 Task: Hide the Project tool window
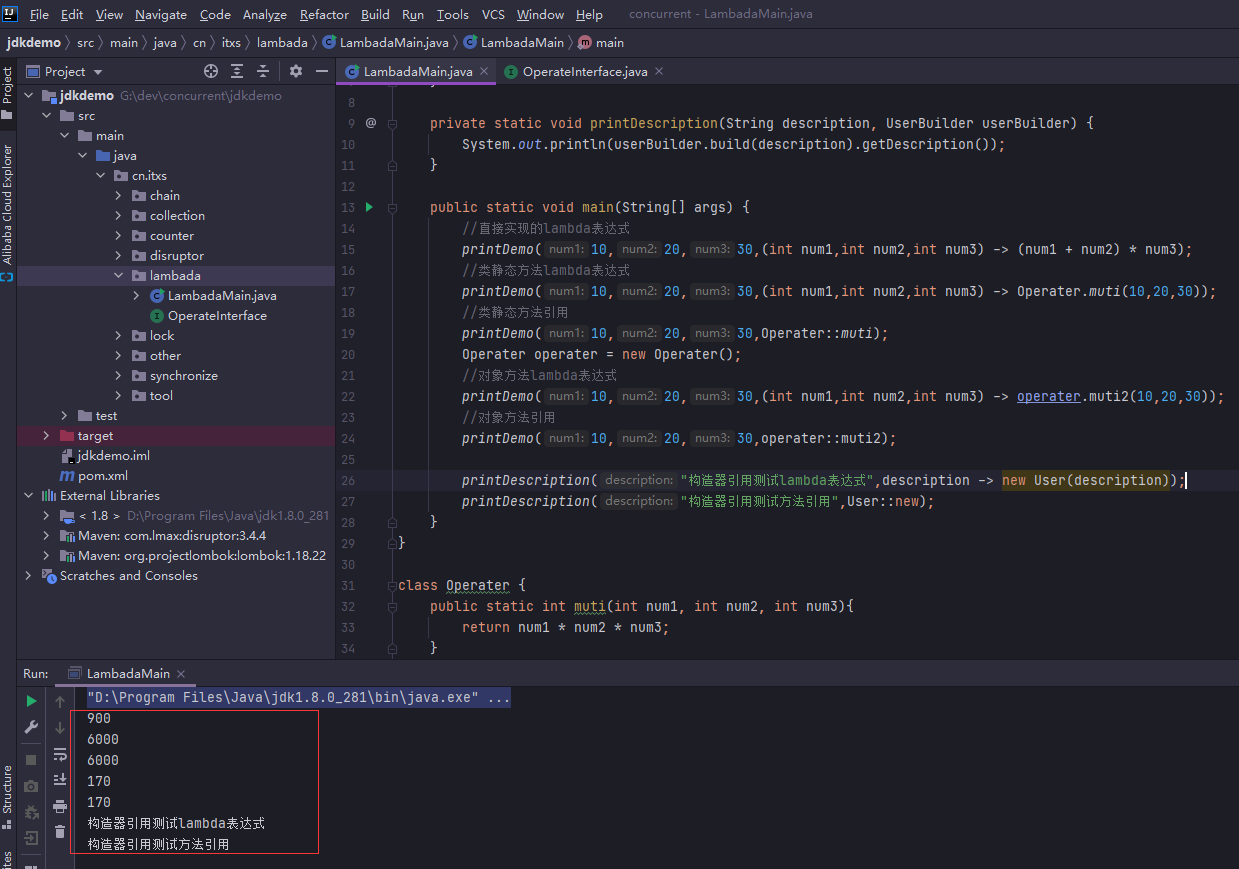(x=321, y=71)
